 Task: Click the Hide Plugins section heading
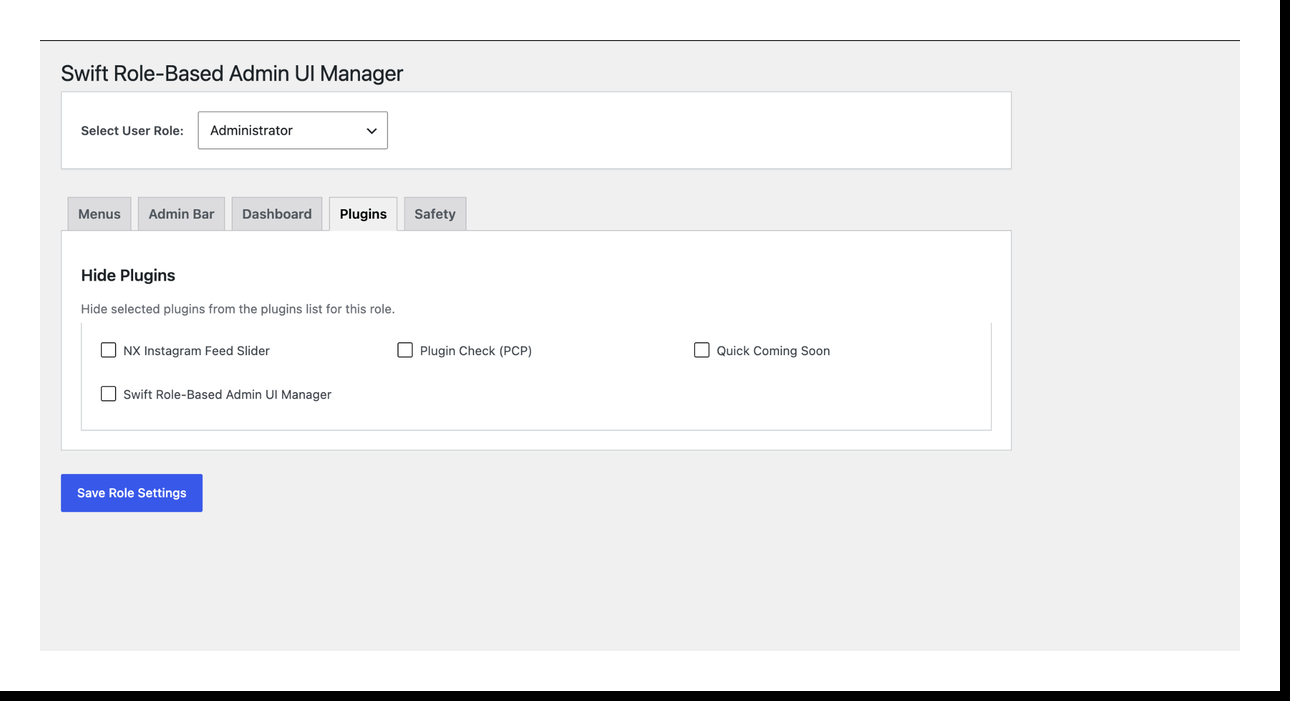[x=128, y=275]
